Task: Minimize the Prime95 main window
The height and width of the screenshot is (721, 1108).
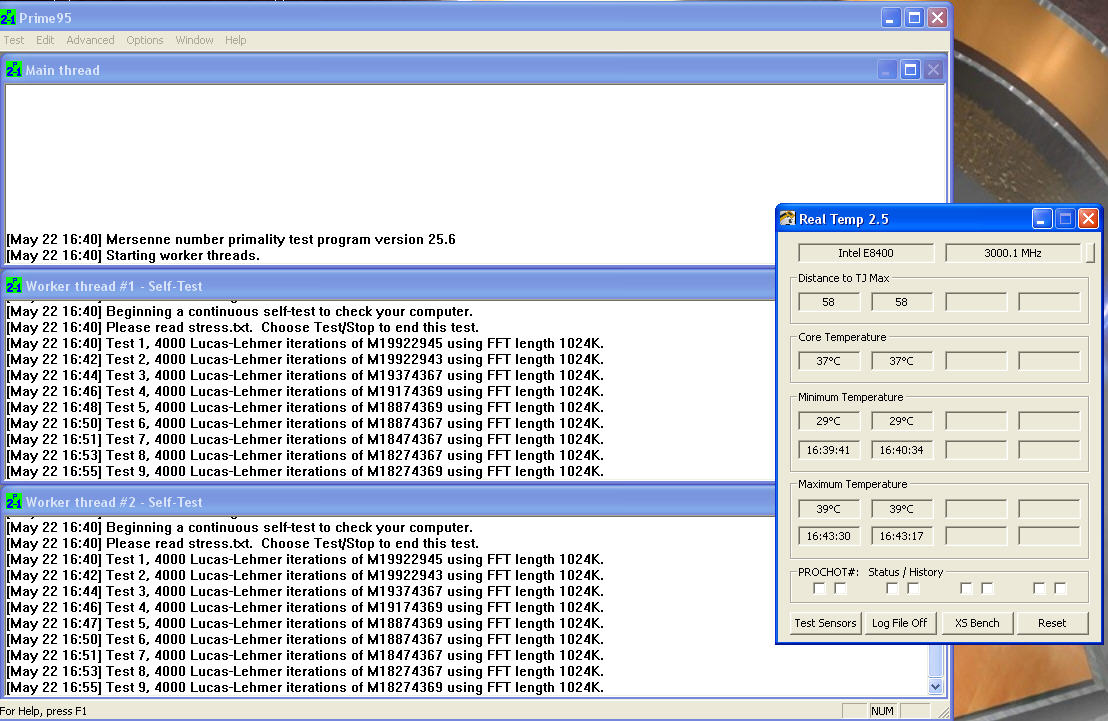Action: (x=890, y=18)
